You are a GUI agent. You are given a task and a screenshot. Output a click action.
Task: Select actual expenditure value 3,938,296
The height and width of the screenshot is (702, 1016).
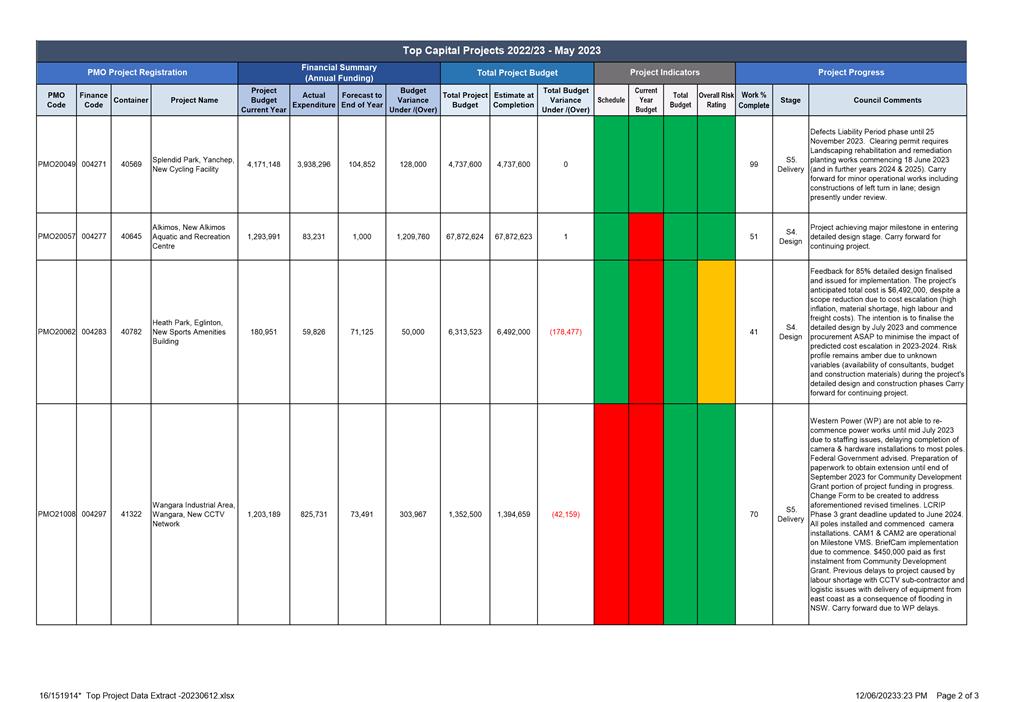[x=314, y=165]
